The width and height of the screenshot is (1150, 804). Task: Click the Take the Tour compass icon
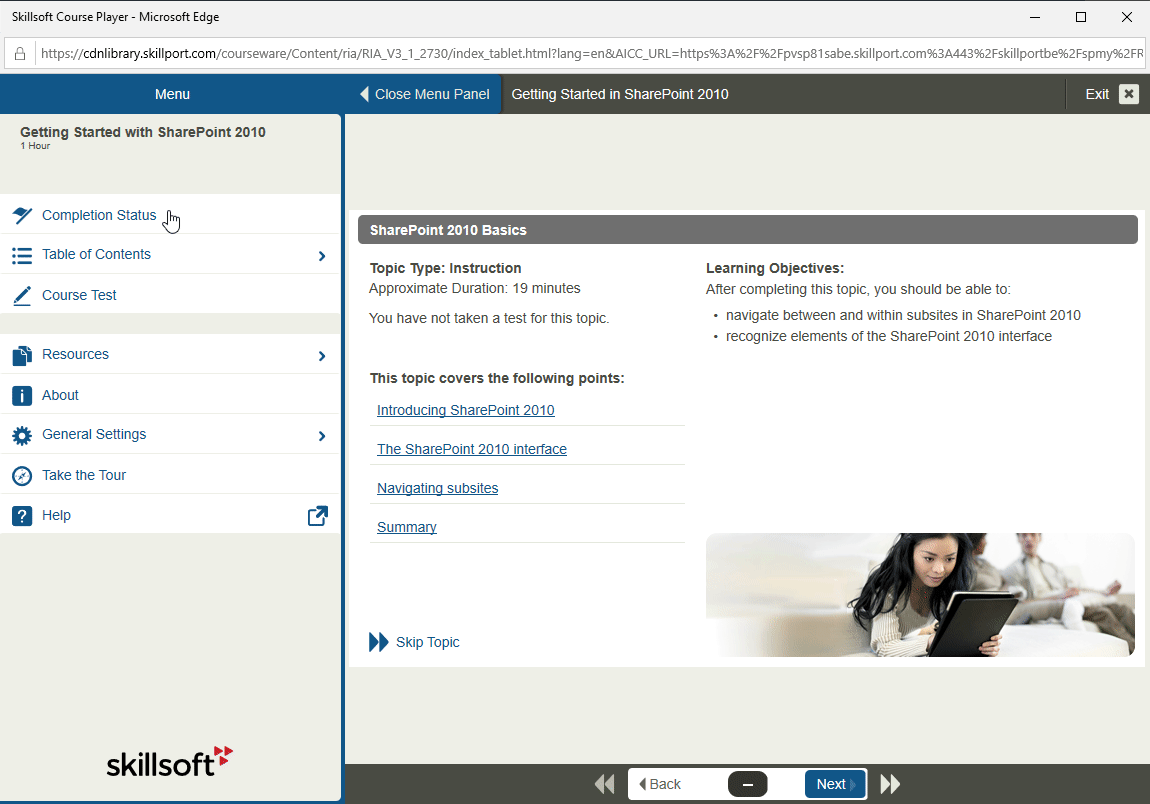pyautogui.click(x=22, y=476)
